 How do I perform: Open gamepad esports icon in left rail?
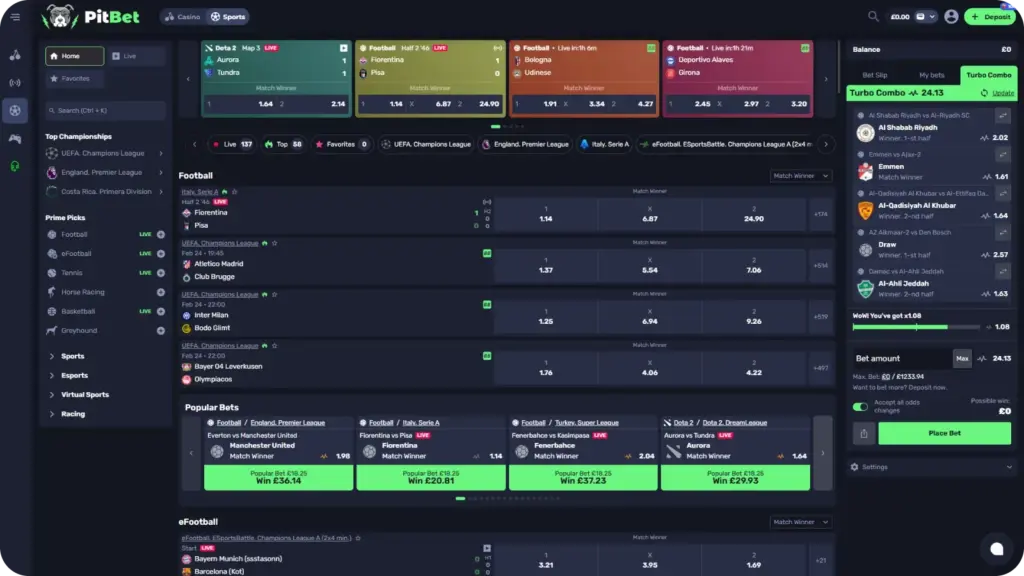click(x=14, y=138)
